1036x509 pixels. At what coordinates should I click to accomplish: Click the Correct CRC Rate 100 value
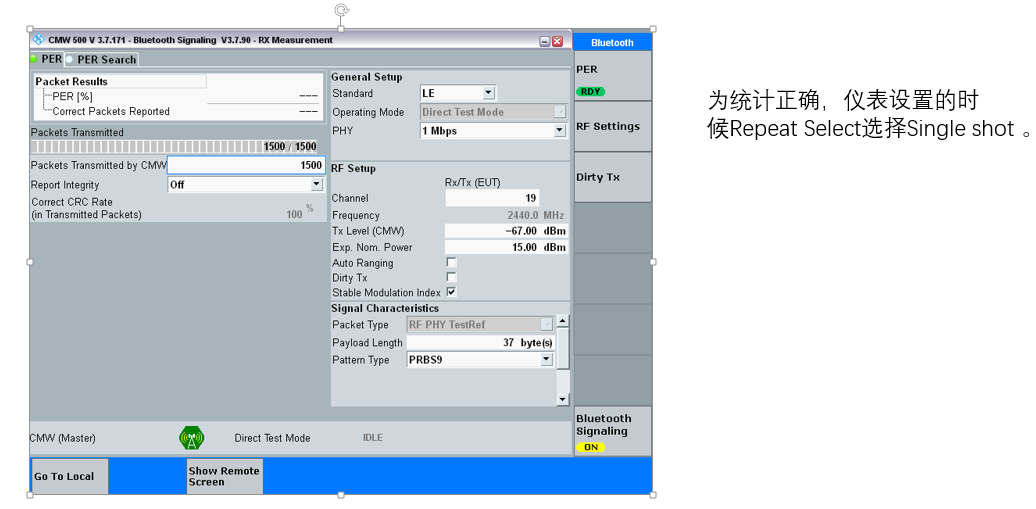coord(295,214)
